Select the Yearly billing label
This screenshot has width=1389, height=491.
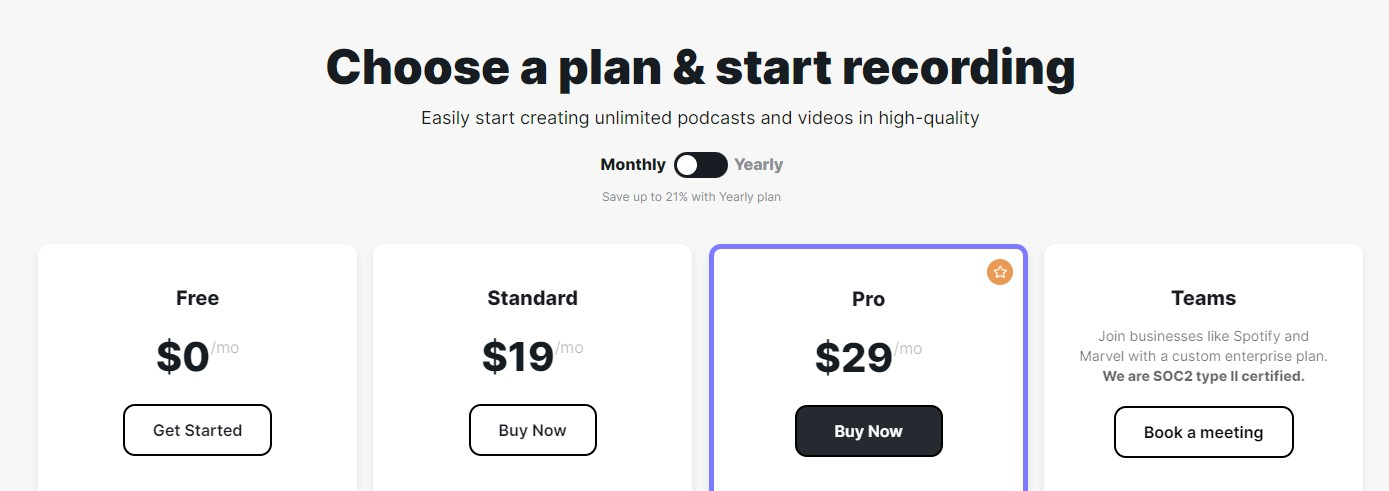[759, 165]
